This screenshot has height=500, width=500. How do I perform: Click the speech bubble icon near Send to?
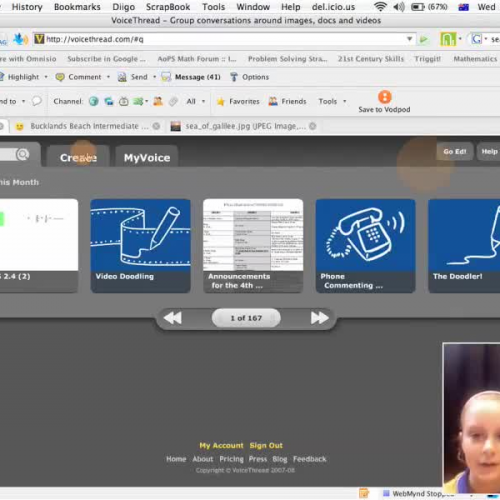[x=36, y=101]
